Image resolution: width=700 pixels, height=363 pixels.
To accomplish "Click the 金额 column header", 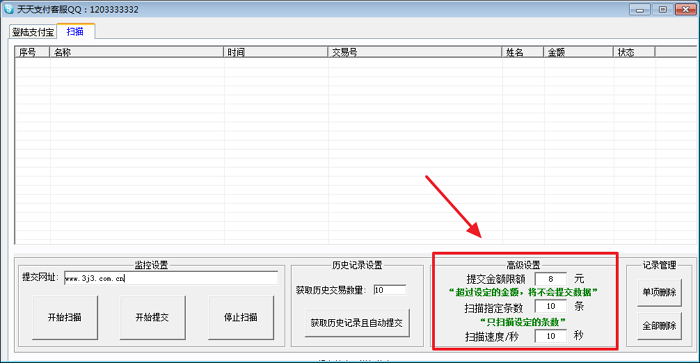I will click(578, 52).
